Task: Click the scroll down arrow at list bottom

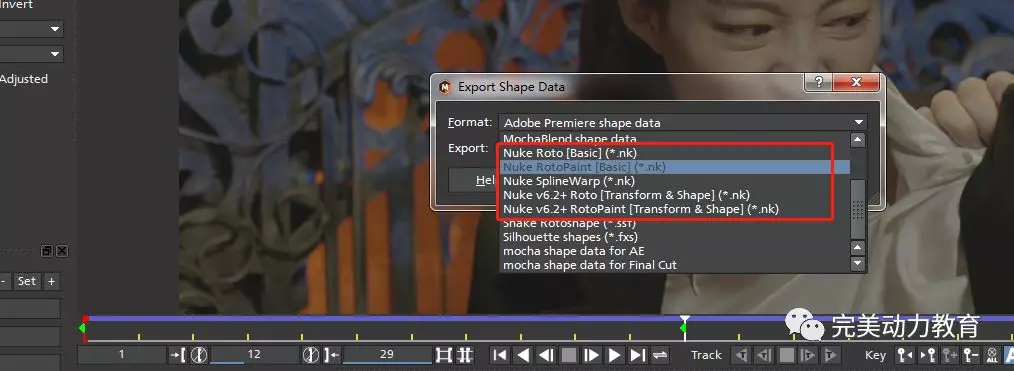Action: [858, 263]
